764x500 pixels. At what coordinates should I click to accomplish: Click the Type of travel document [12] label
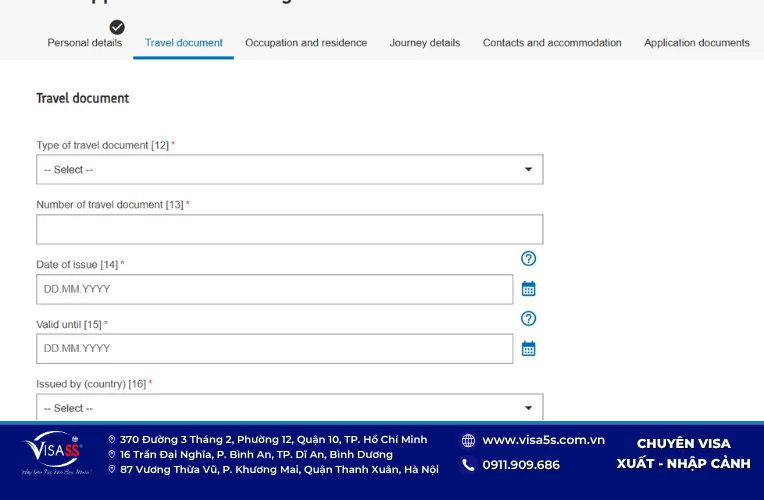point(103,145)
